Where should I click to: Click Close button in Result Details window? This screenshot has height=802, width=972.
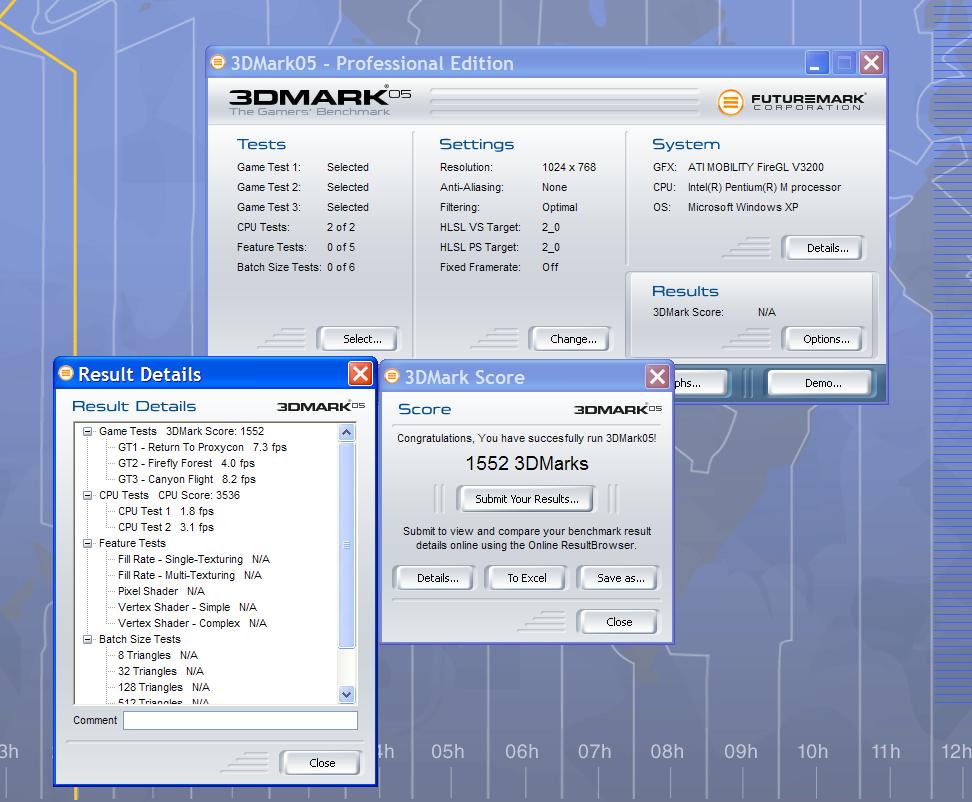click(x=320, y=763)
